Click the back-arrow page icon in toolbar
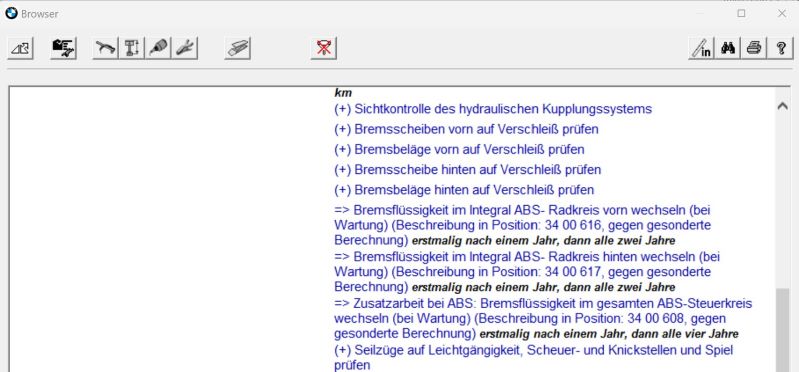Image resolution: width=799 pixels, height=372 pixels. pos(20,48)
